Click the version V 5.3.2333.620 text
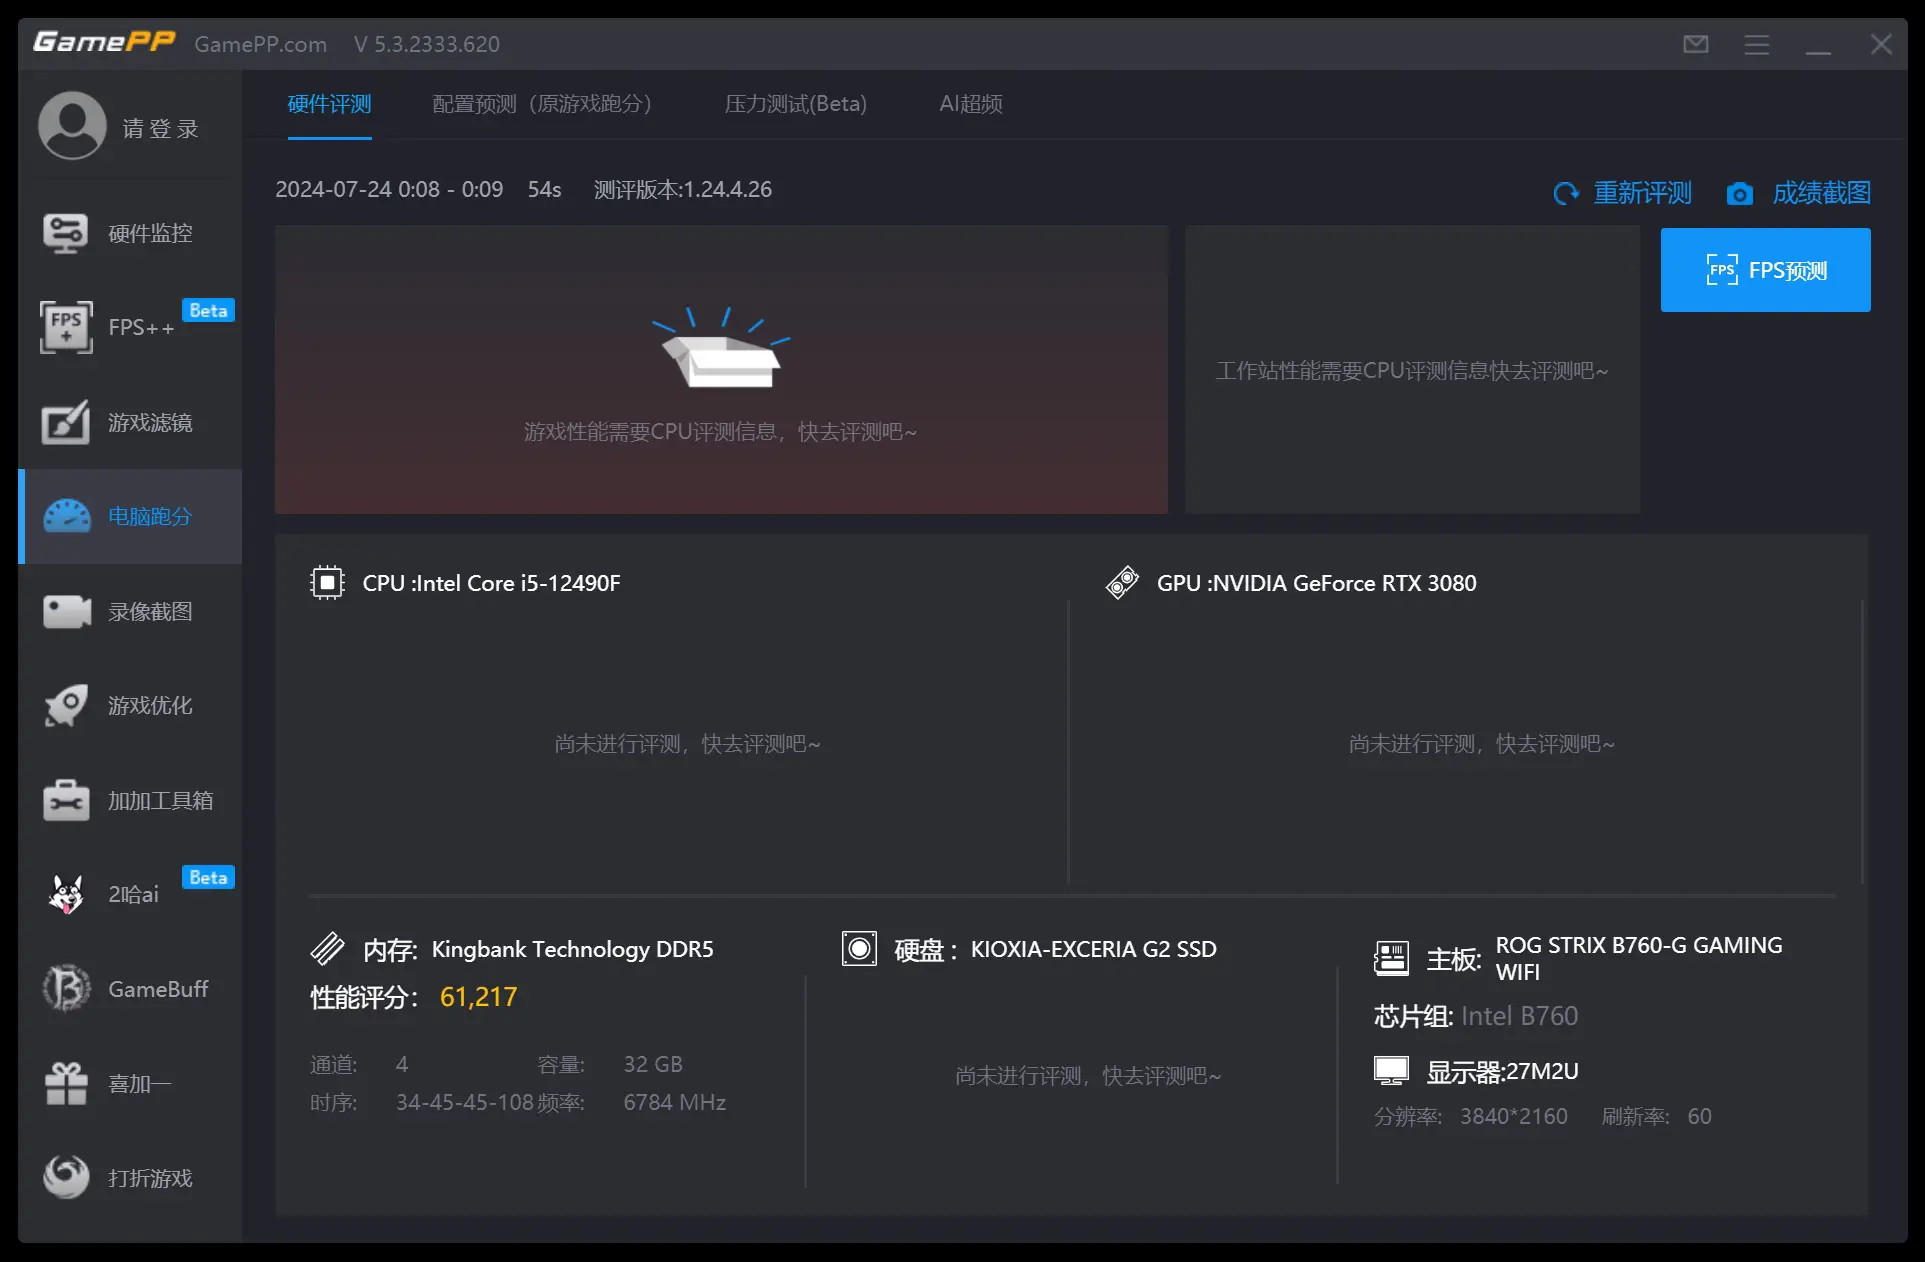The width and height of the screenshot is (1925, 1262). [427, 44]
